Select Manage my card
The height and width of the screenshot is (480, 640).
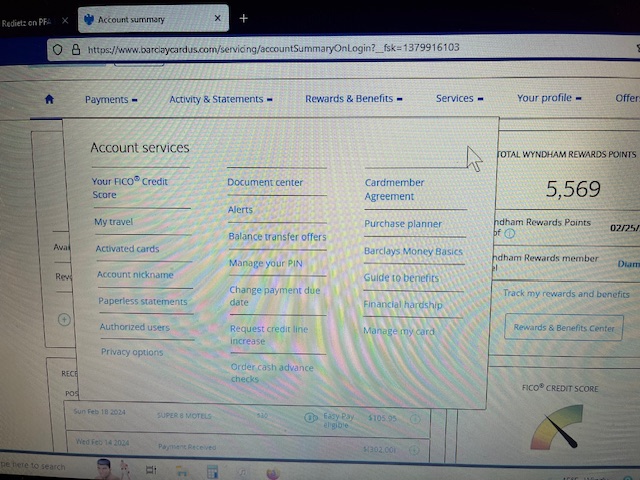click(399, 331)
